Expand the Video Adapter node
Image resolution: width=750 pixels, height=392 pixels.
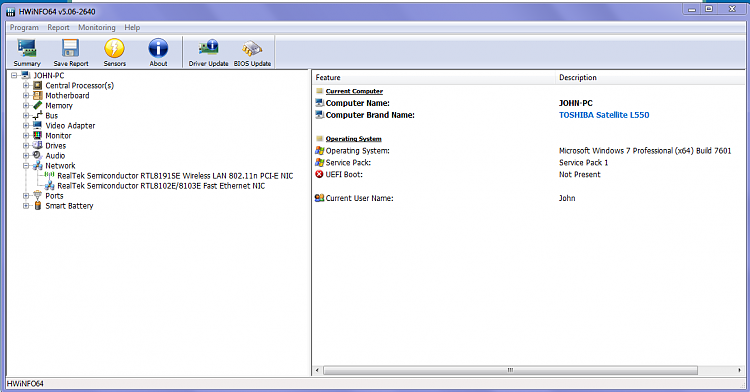pyautogui.click(x=26, y=126)
